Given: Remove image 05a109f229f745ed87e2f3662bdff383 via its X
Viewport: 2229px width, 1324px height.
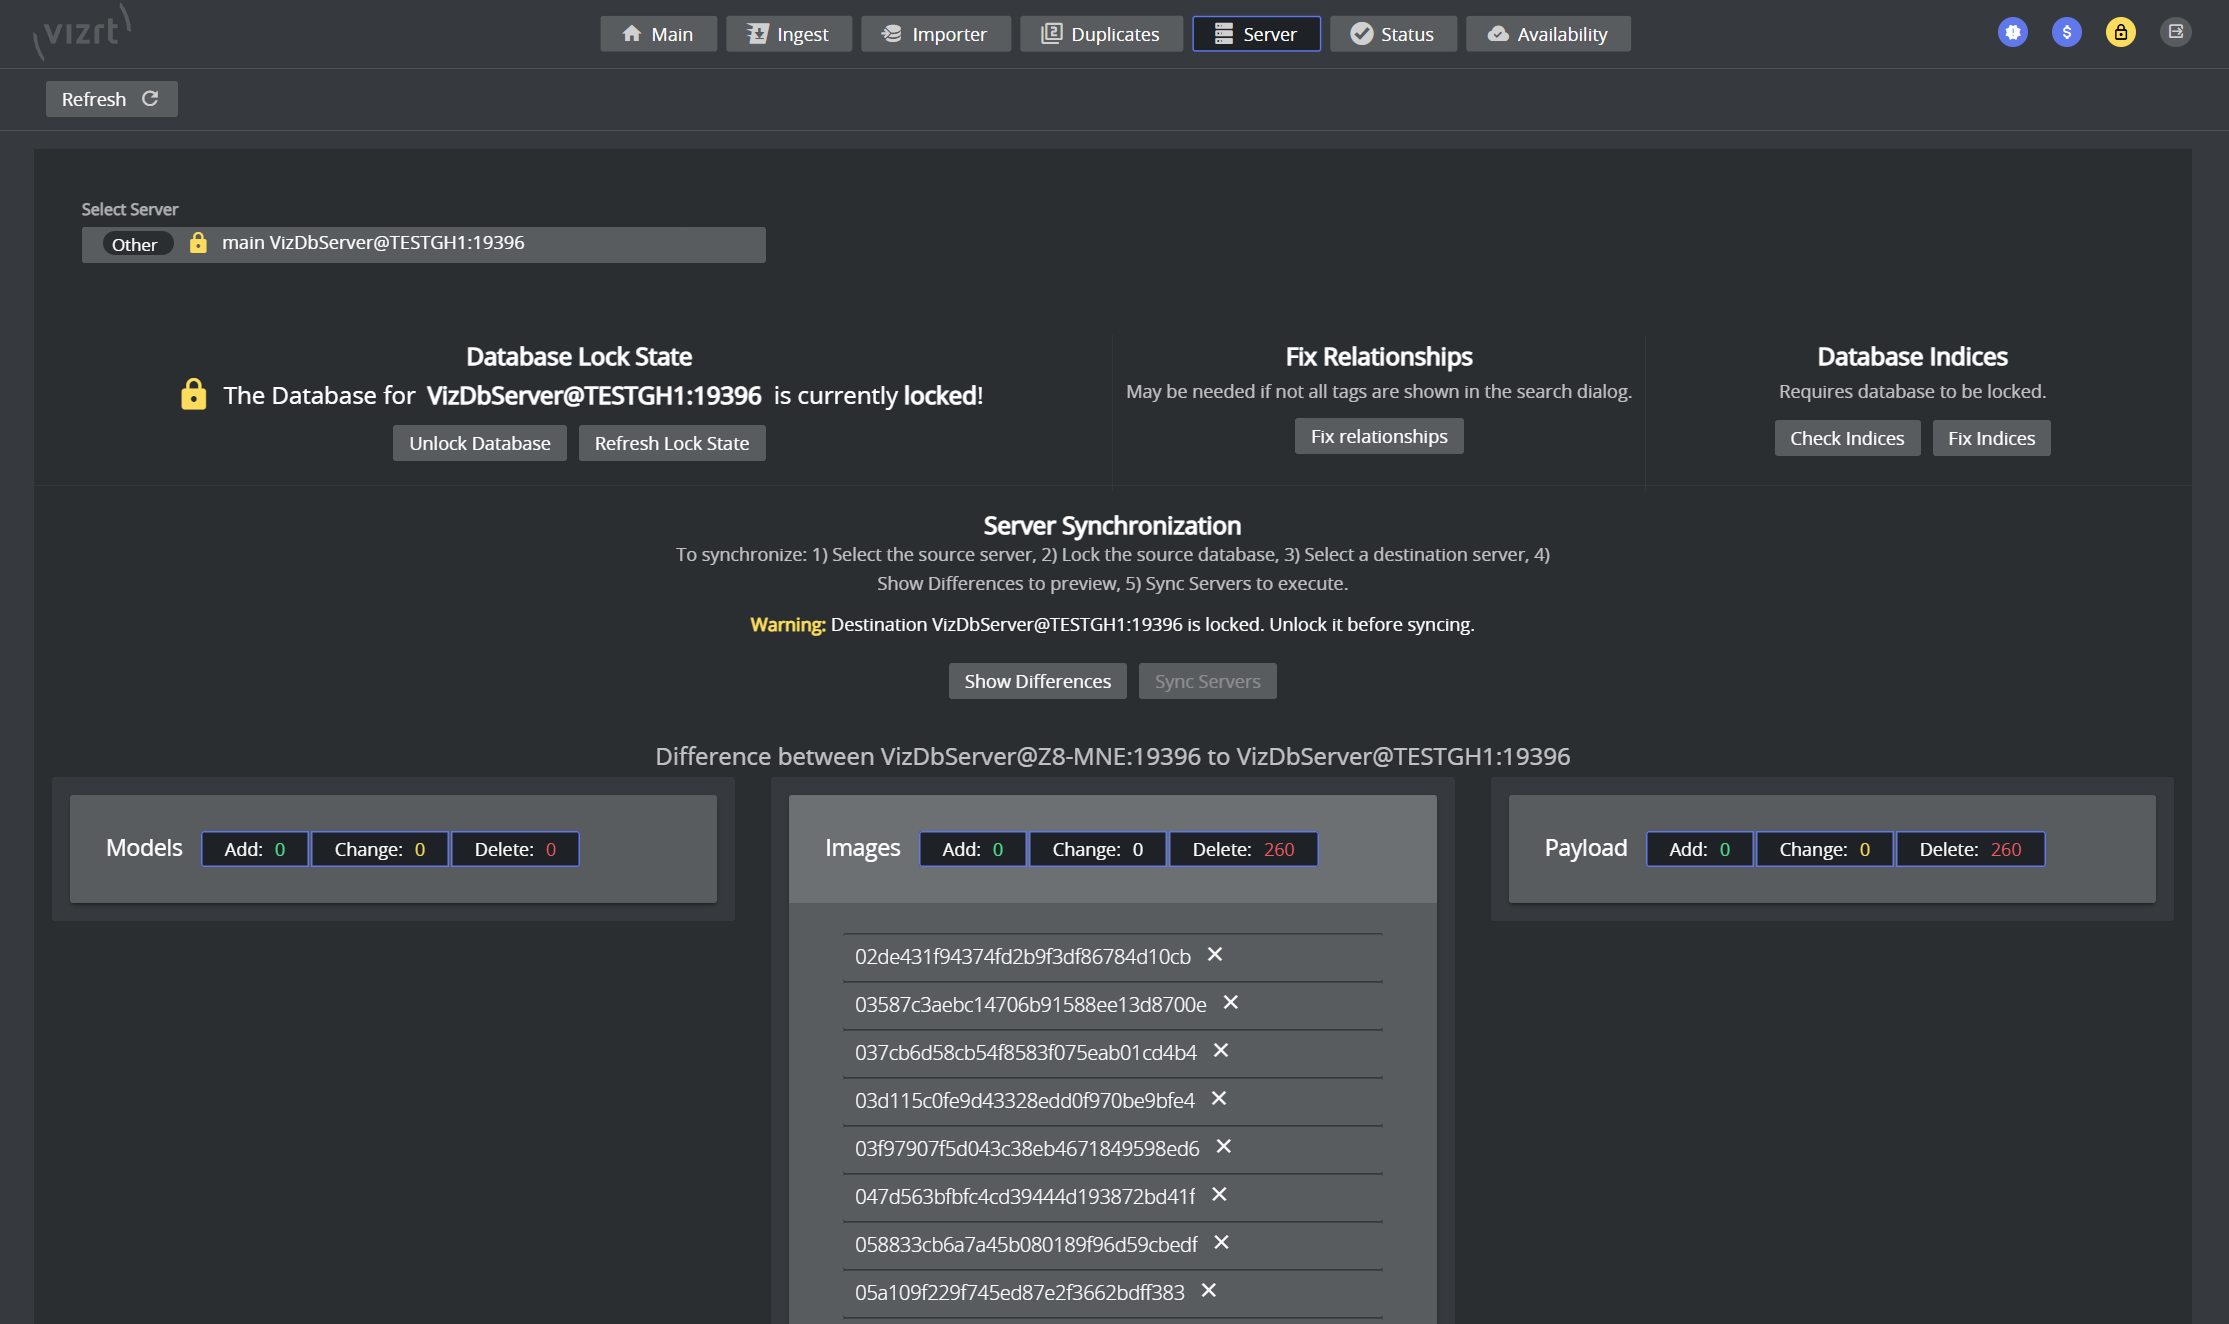Looking at the screenshot, I should [x=1209, y=1291].
